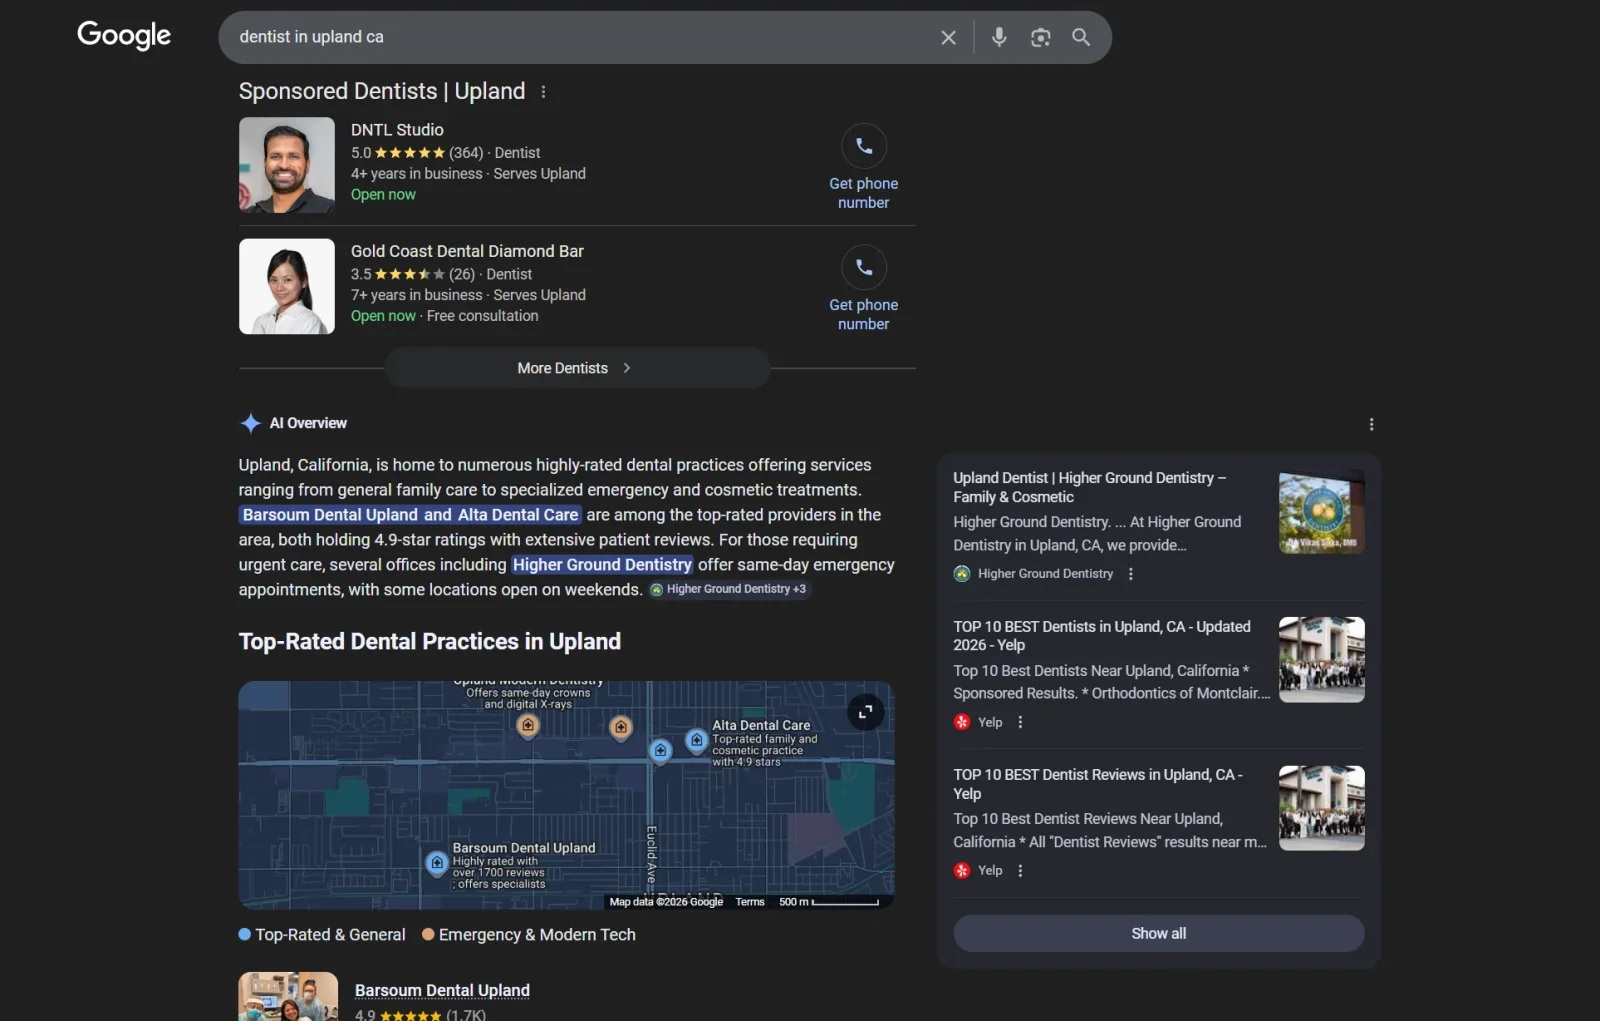
Task: Clear the search box text
Action: [x=948, y=38]
